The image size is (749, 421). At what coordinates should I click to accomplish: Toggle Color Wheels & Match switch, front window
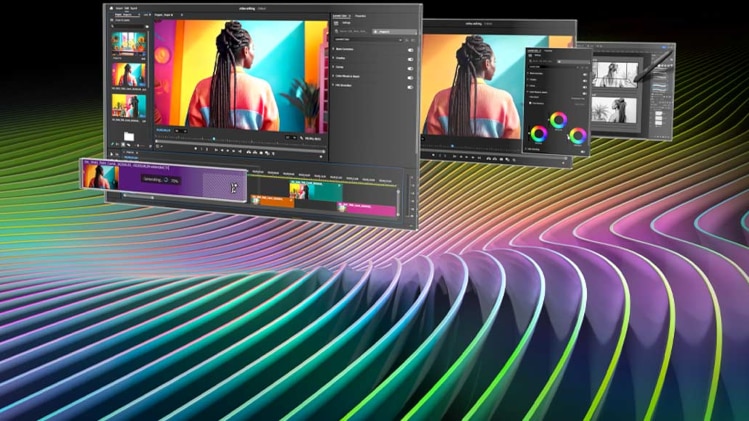[410, 77]
